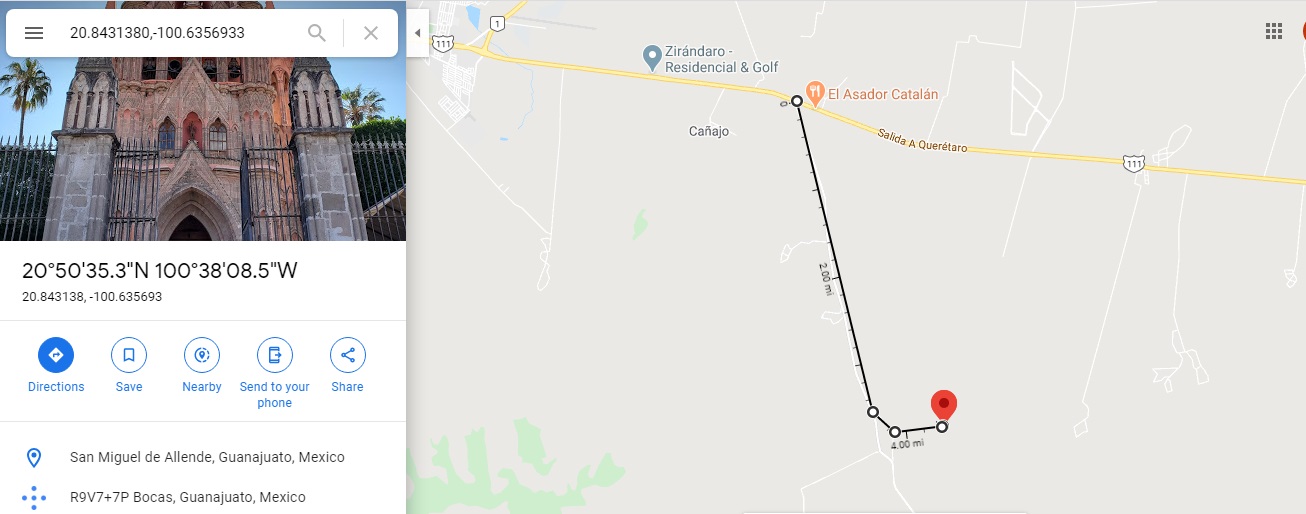
Task: Click the El Asador Catalán restaurant marker
Action: click(x=815, y=93)
